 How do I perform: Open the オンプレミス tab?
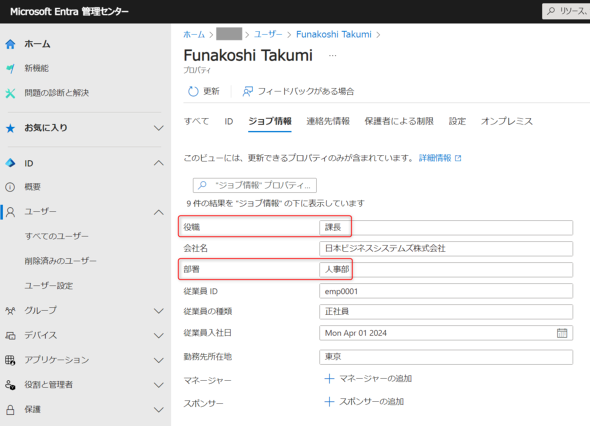click(x=507, y=122)
